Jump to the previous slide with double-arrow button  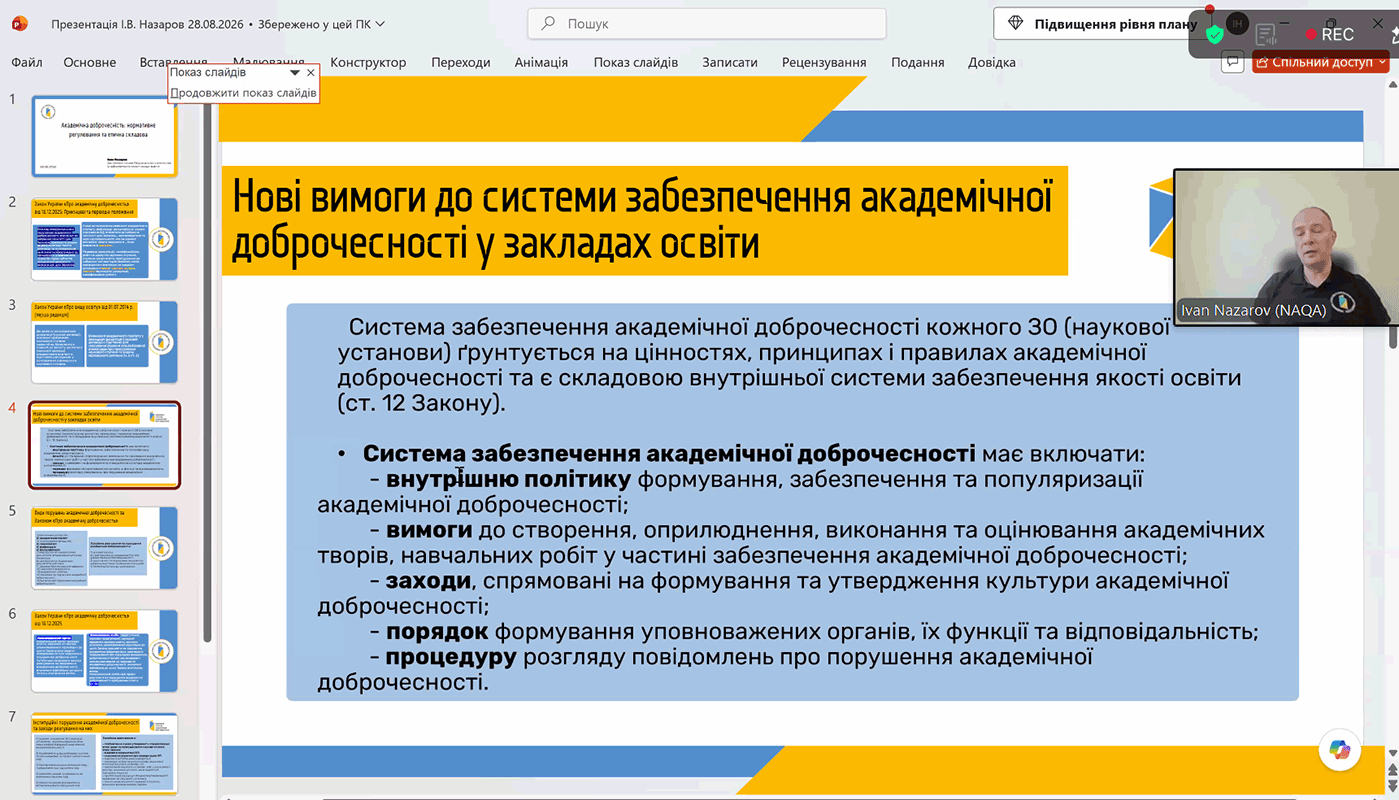1393,769
